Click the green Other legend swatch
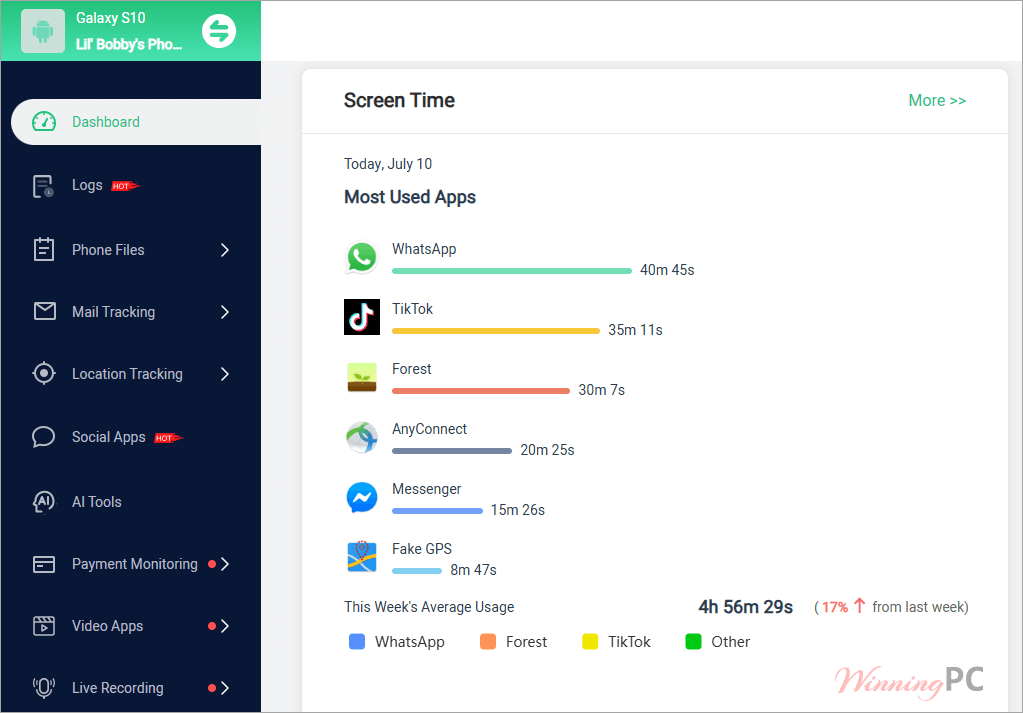This screenshot has width=1023, height=713. pyautogui.click(x=694, y=642)
